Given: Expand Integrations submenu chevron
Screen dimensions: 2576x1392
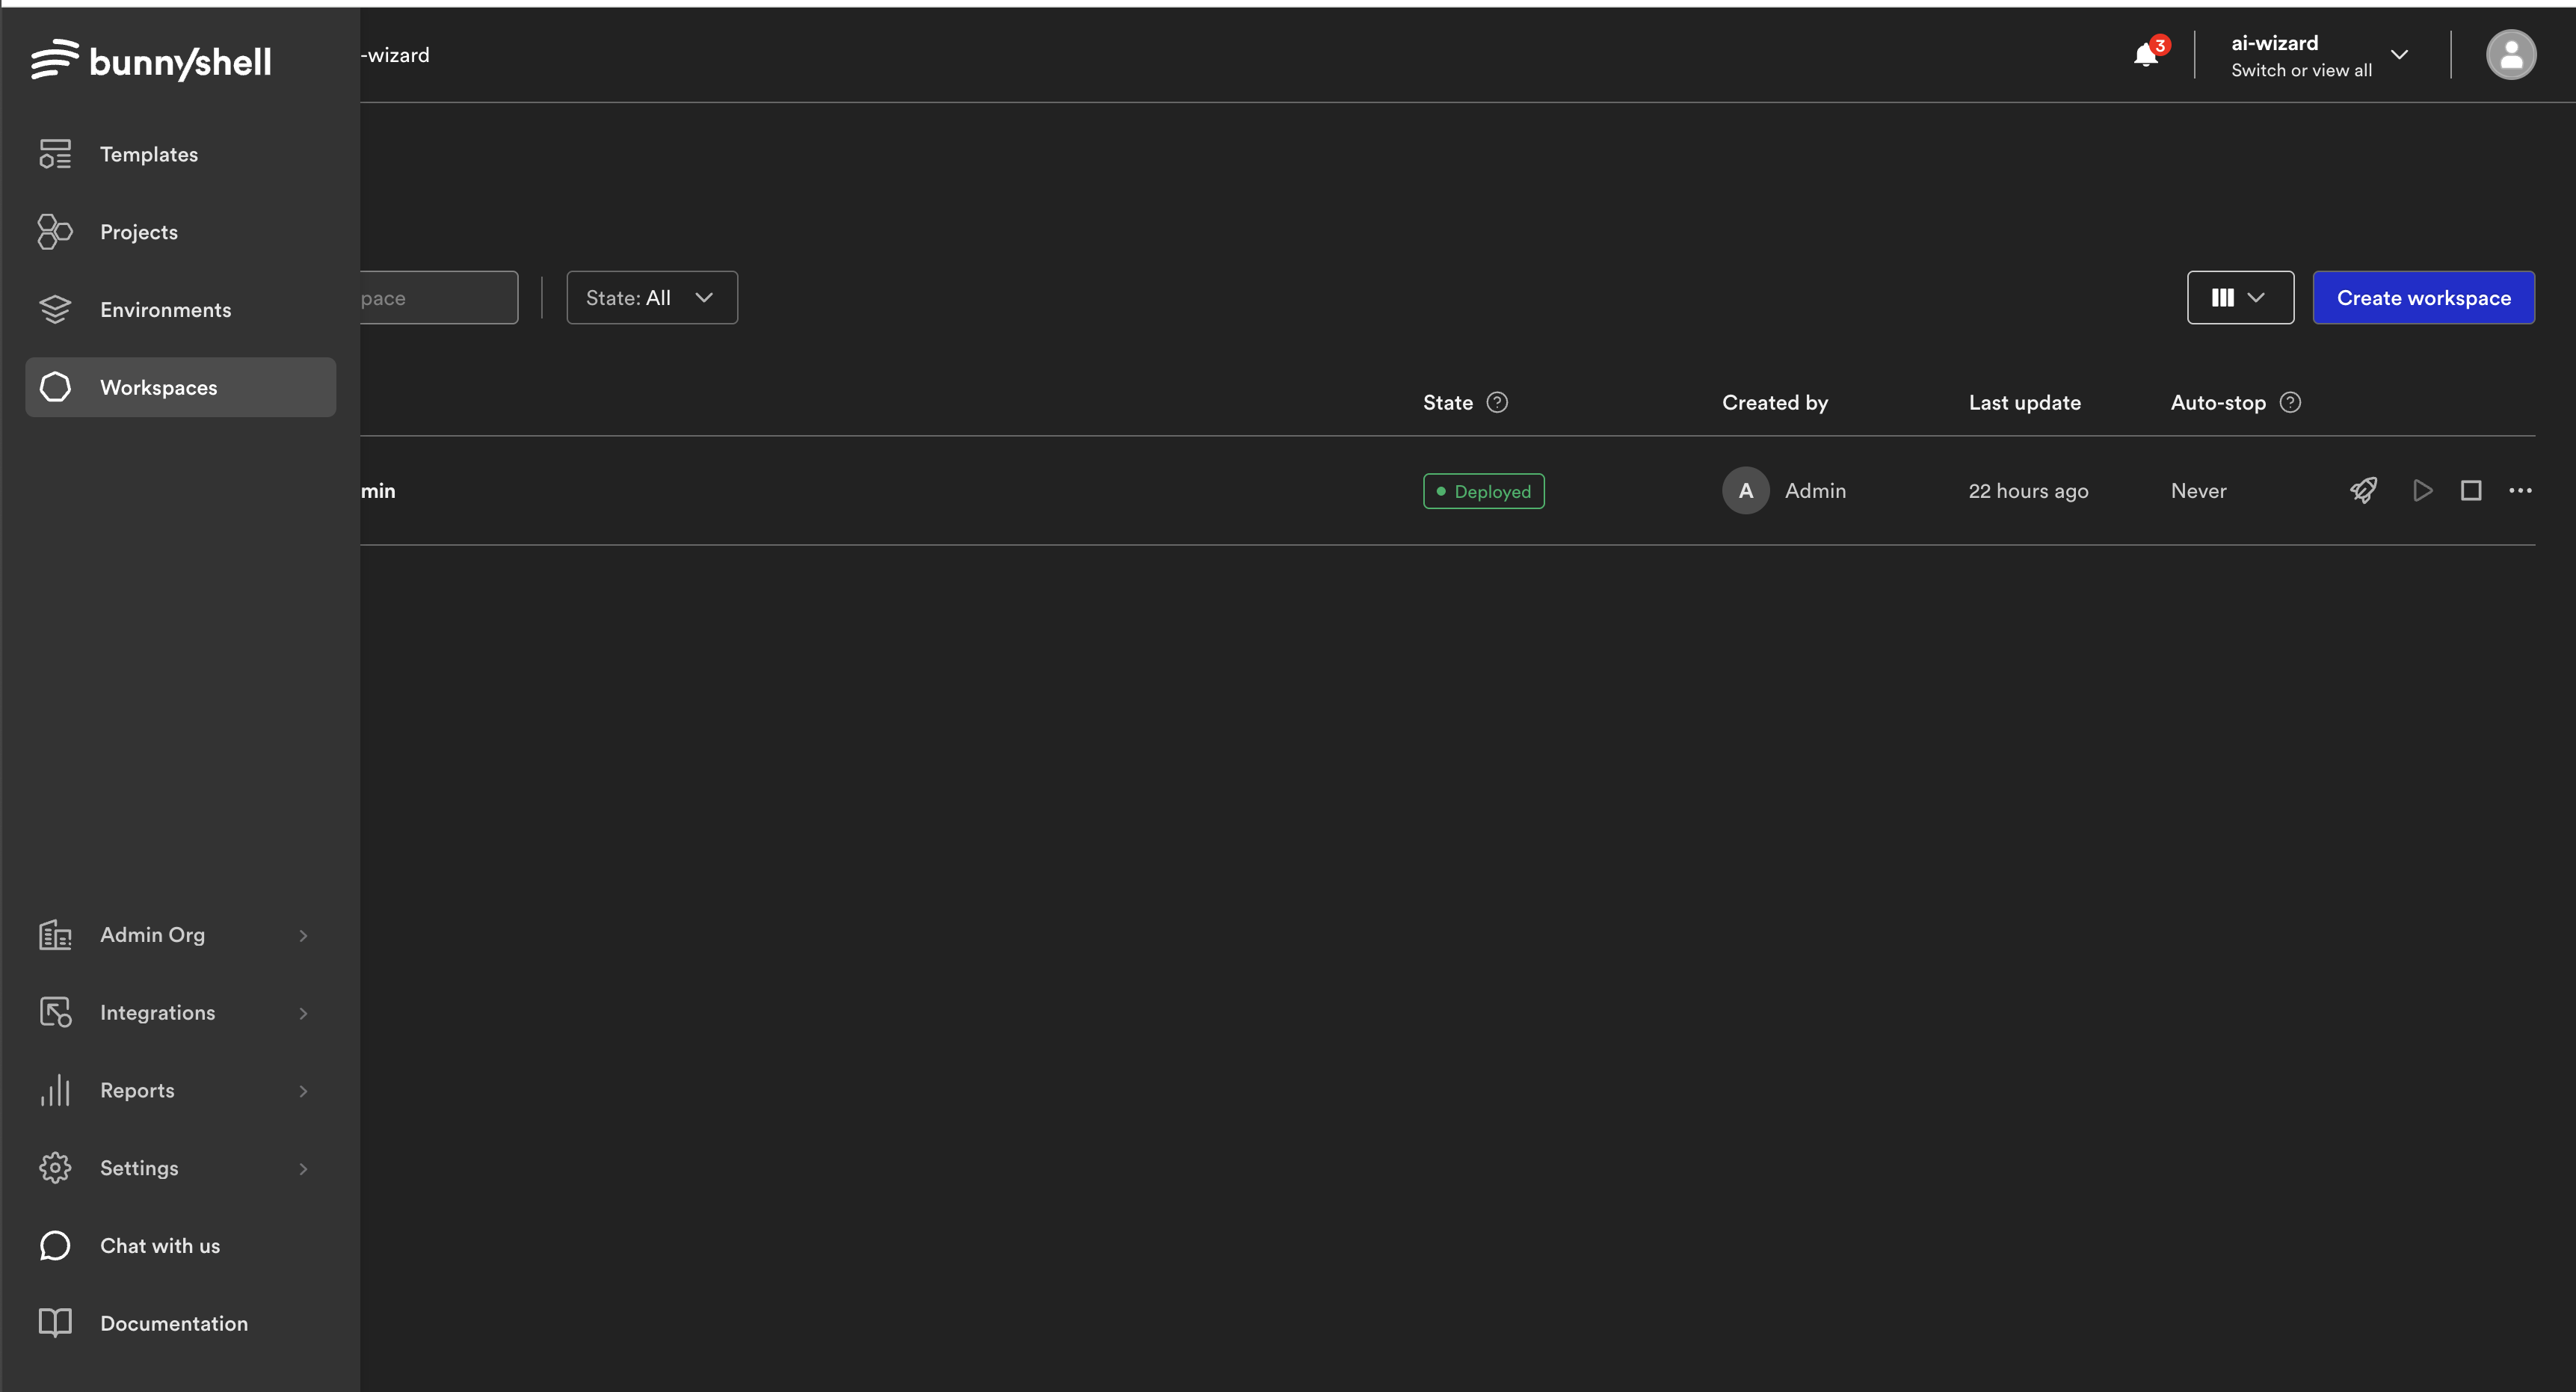Looking at the screenshot, I should 303,1013.
